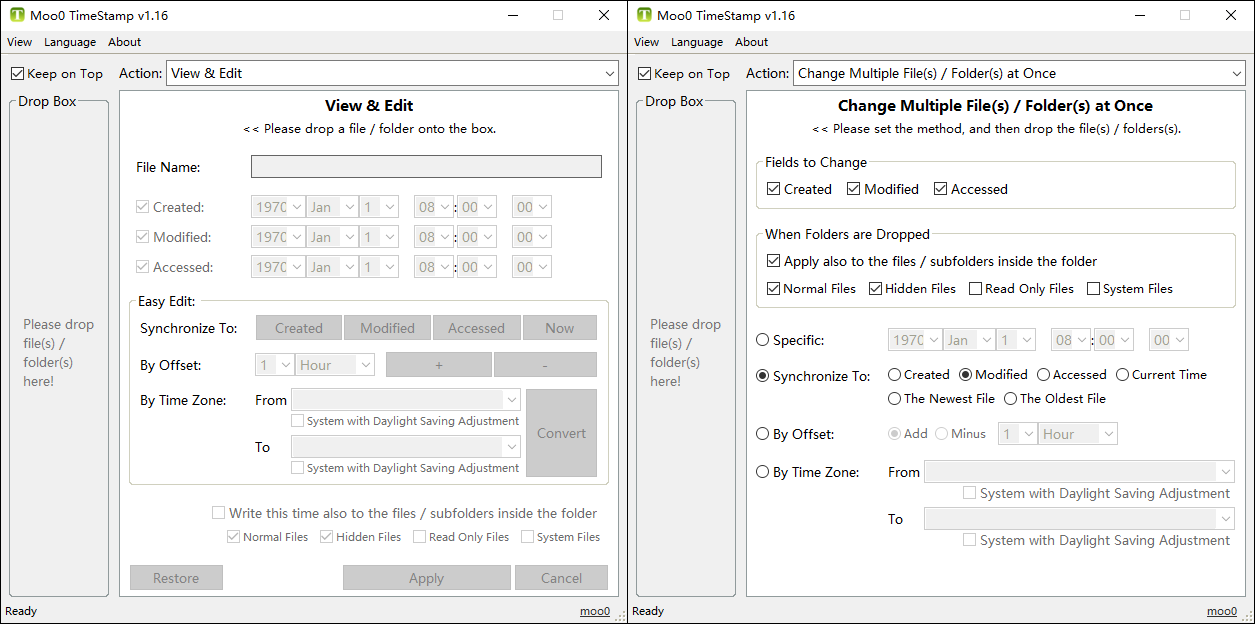Expand the Hour unit dropdown next to By Offset
Viewport: 1255px width, 624px height.
coord(1078,434)
